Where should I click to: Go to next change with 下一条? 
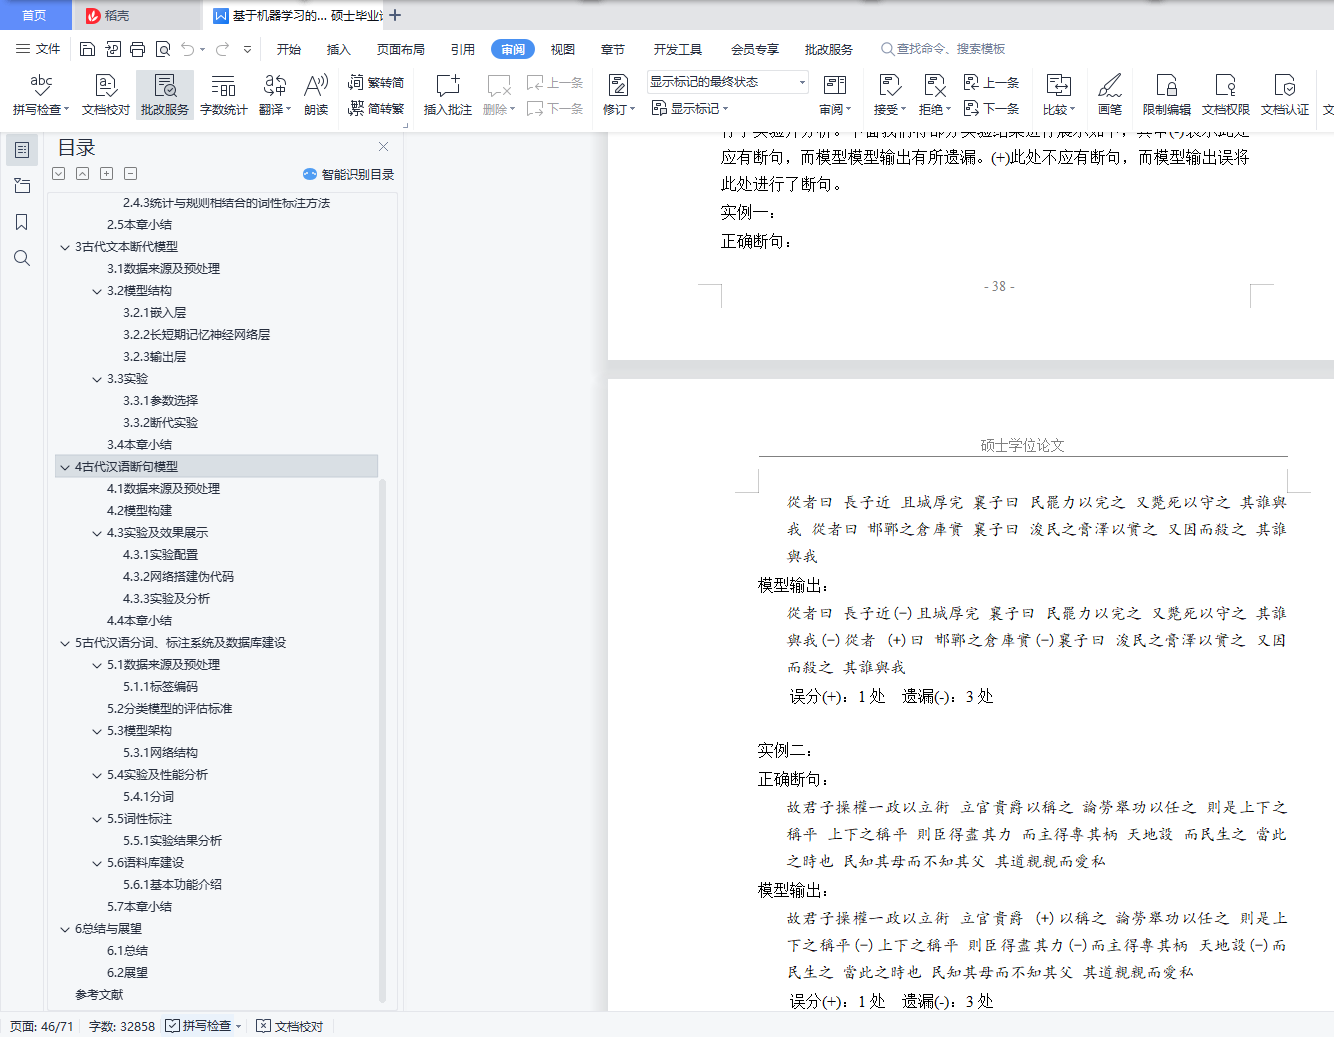click(991, 108)
